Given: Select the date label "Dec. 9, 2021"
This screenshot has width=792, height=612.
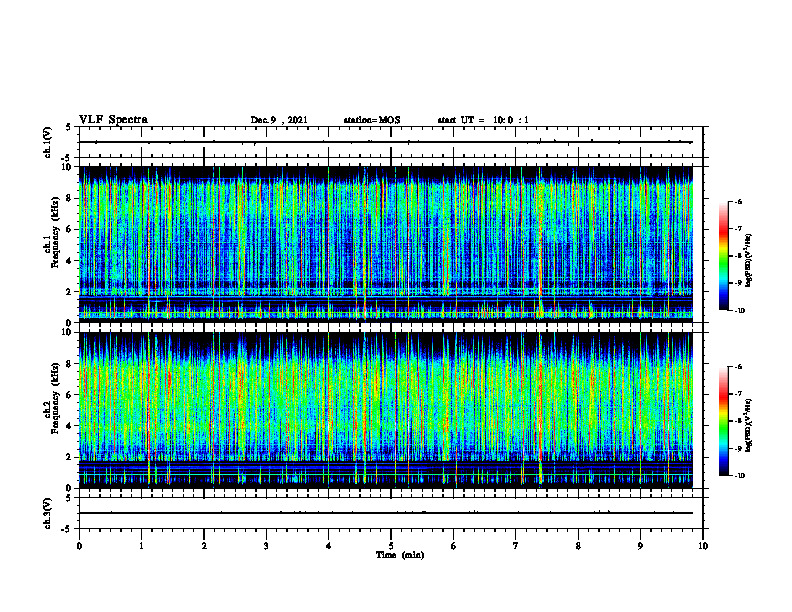Looking at the screenshot, I should [x=279, y=120].
